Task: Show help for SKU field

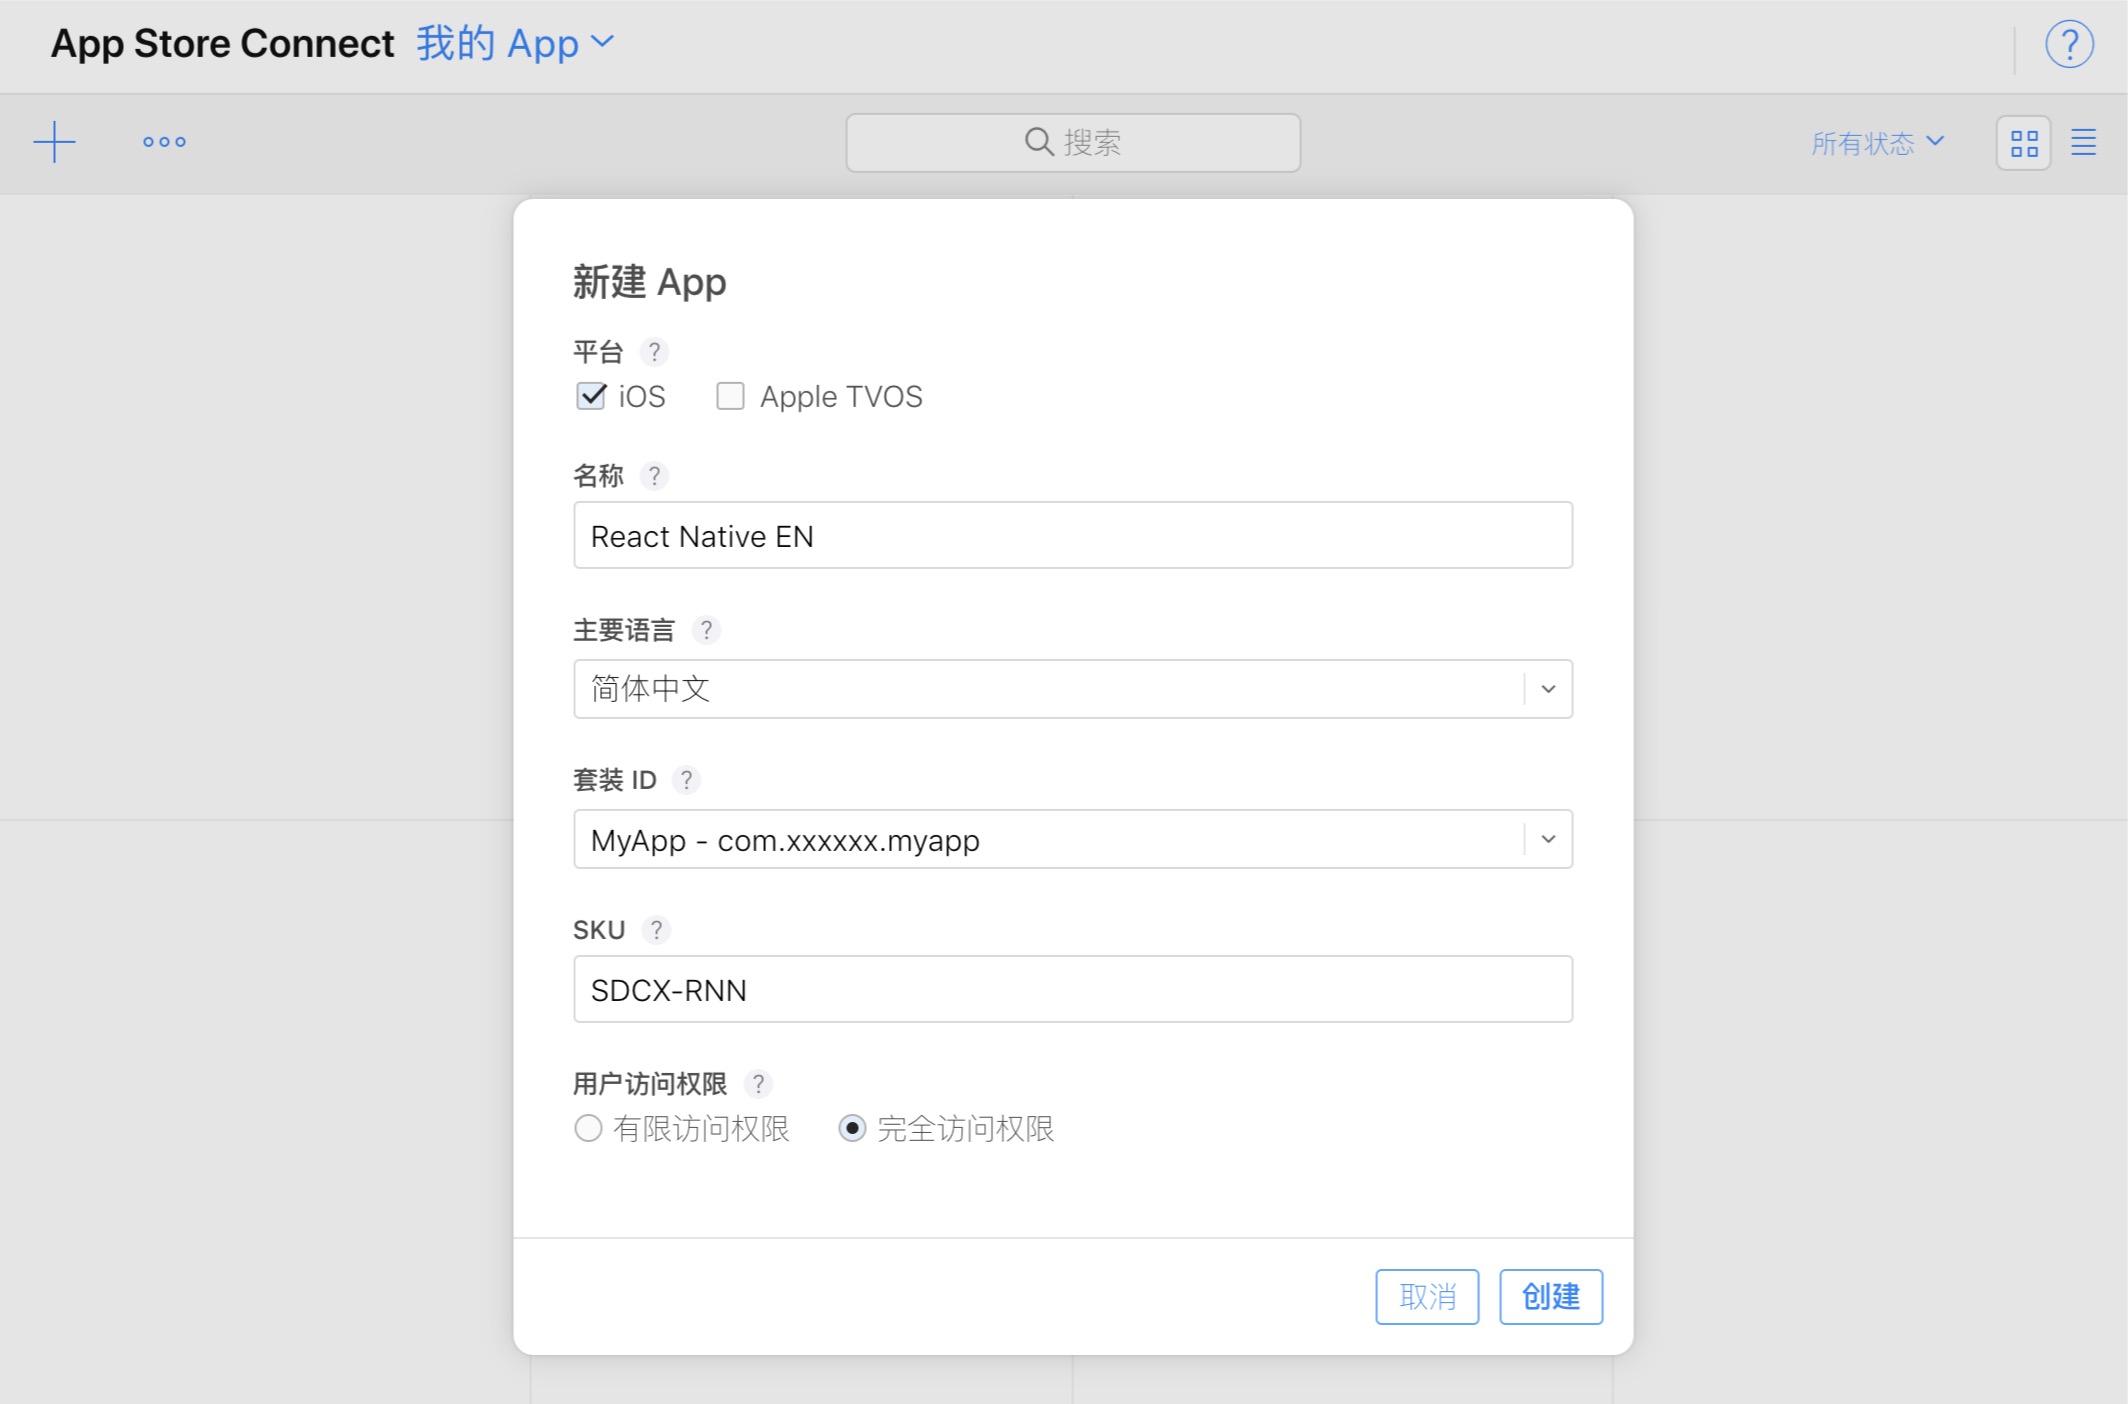Action: click(656, 930)
